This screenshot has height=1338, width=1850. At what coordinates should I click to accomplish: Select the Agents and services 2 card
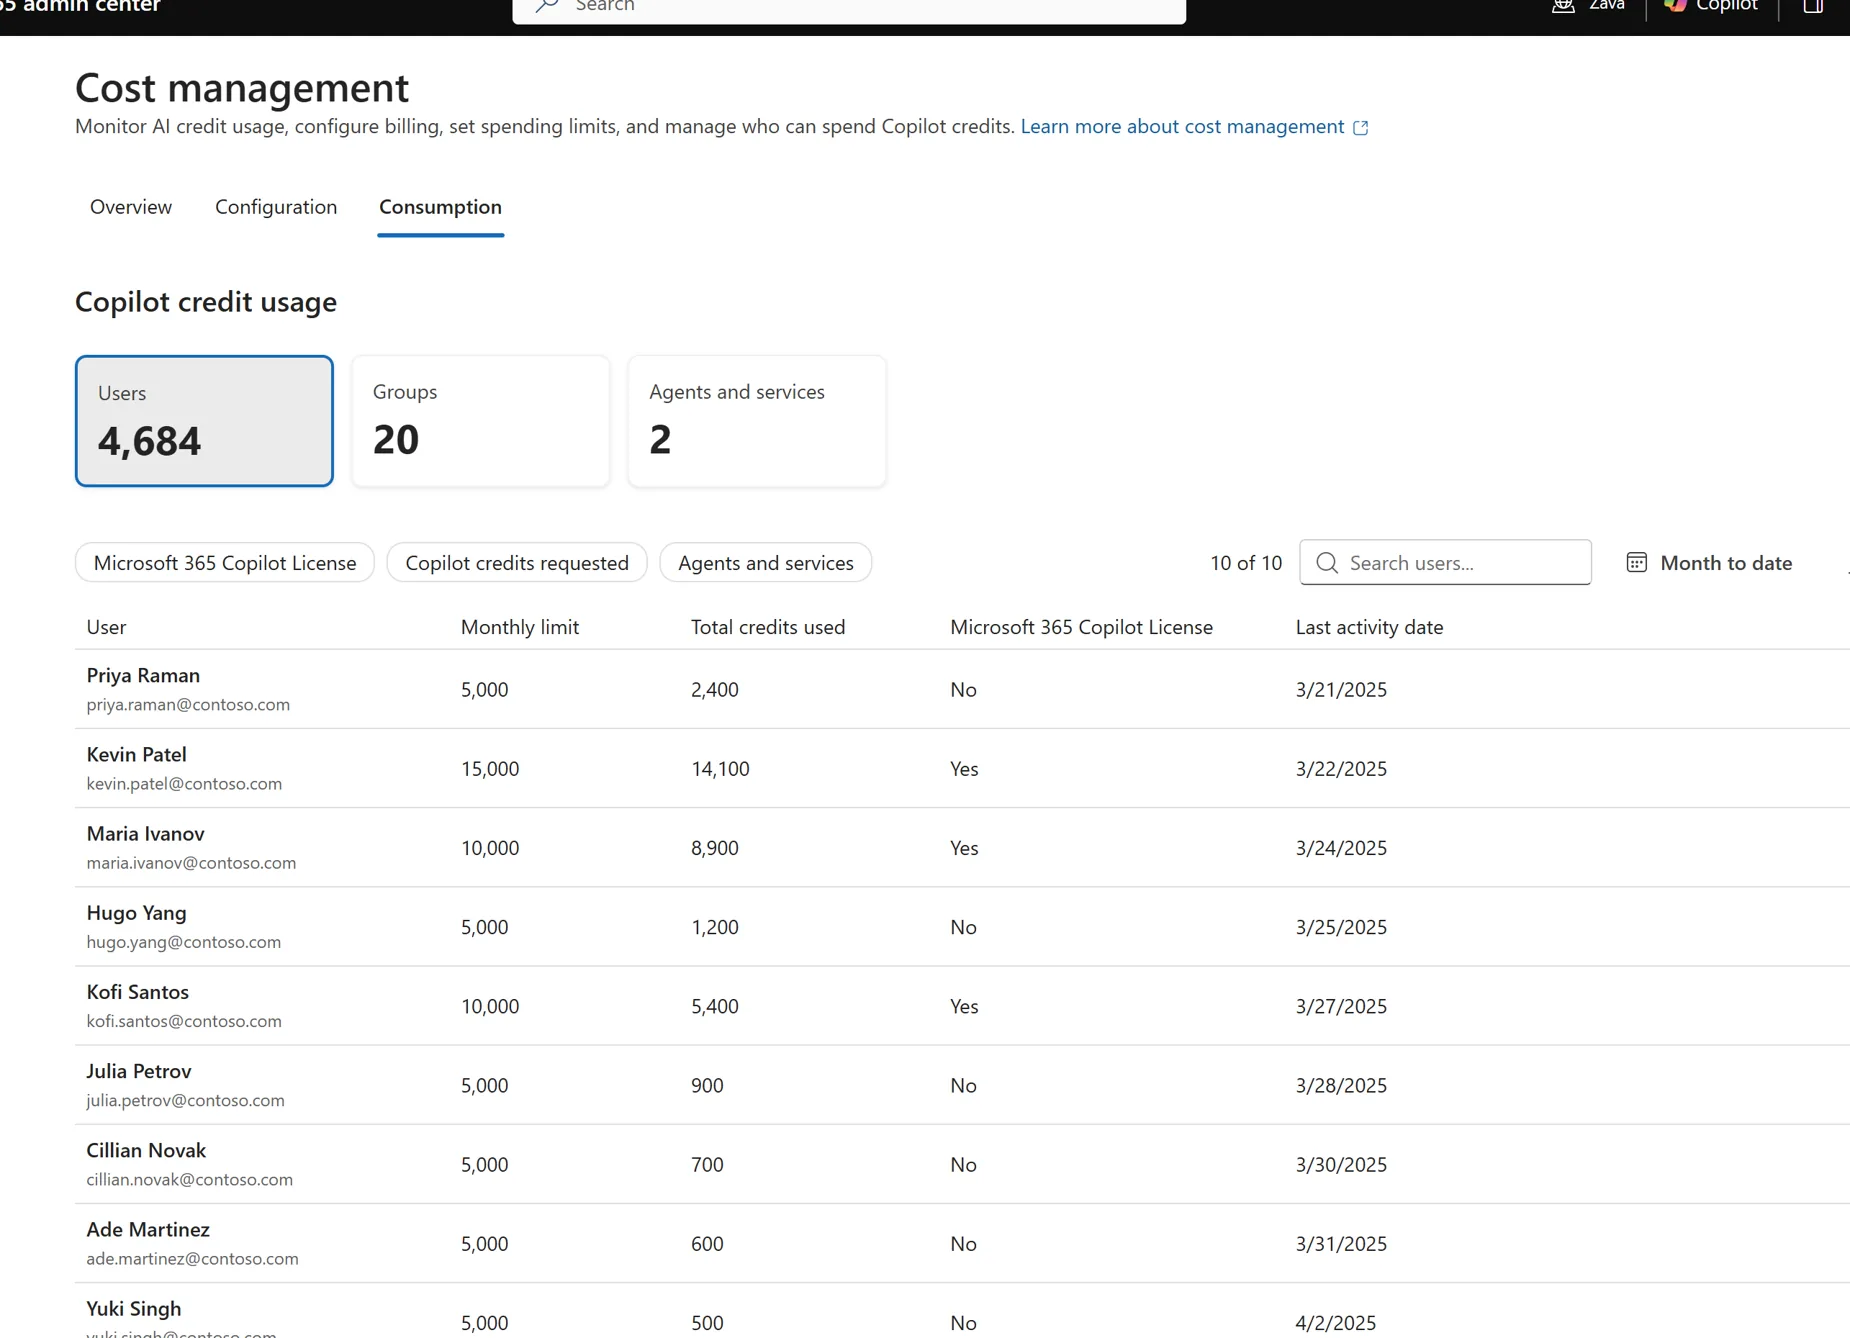pos(757,421)
